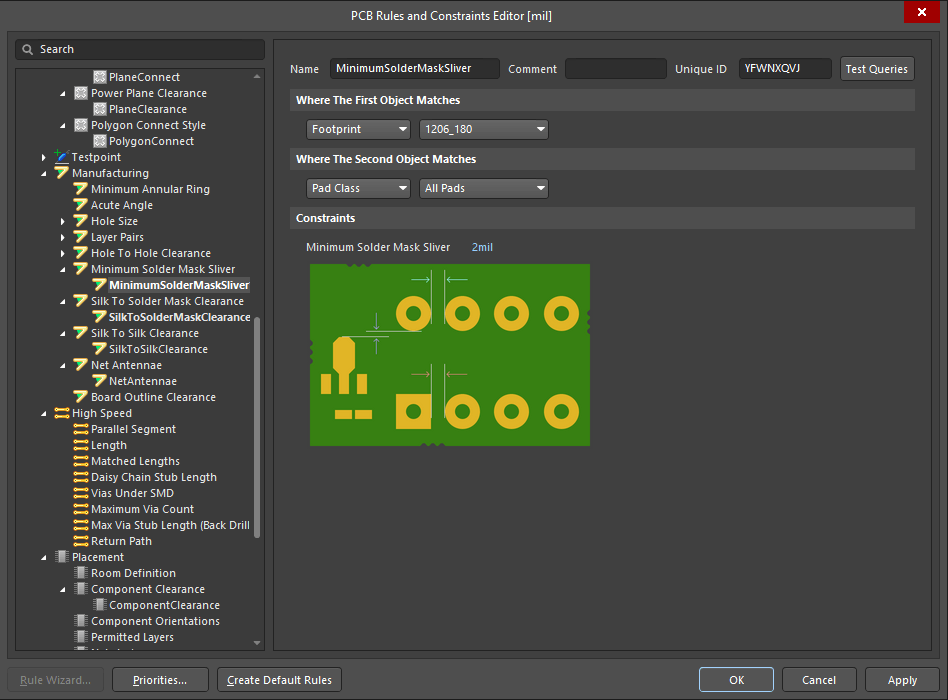Select the Net Antennae rule icon
Viewport: 948px width, 700px height.
click(x=81, y=365)
